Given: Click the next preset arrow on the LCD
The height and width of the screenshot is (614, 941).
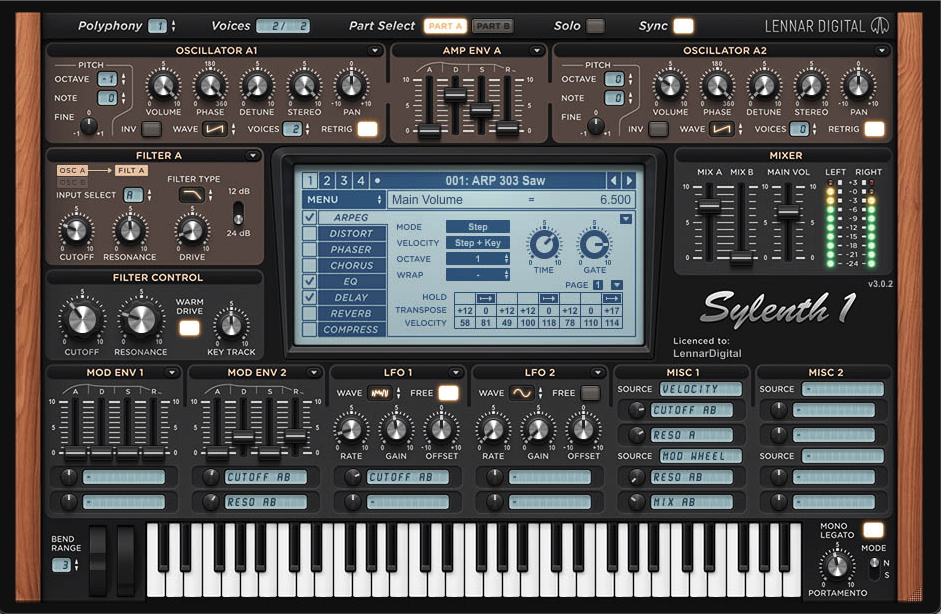Looking at the screenshot, I should tap(627, 180).
